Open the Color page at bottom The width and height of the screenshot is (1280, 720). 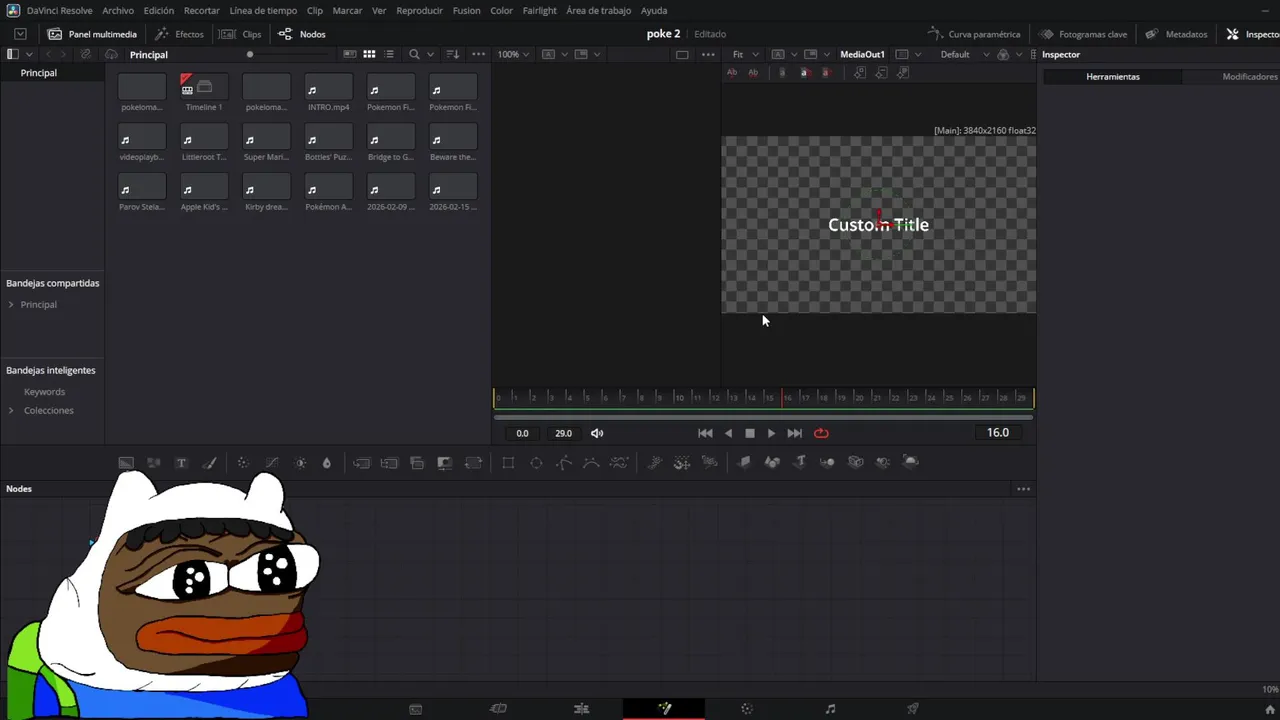click(x=746, y=708)
